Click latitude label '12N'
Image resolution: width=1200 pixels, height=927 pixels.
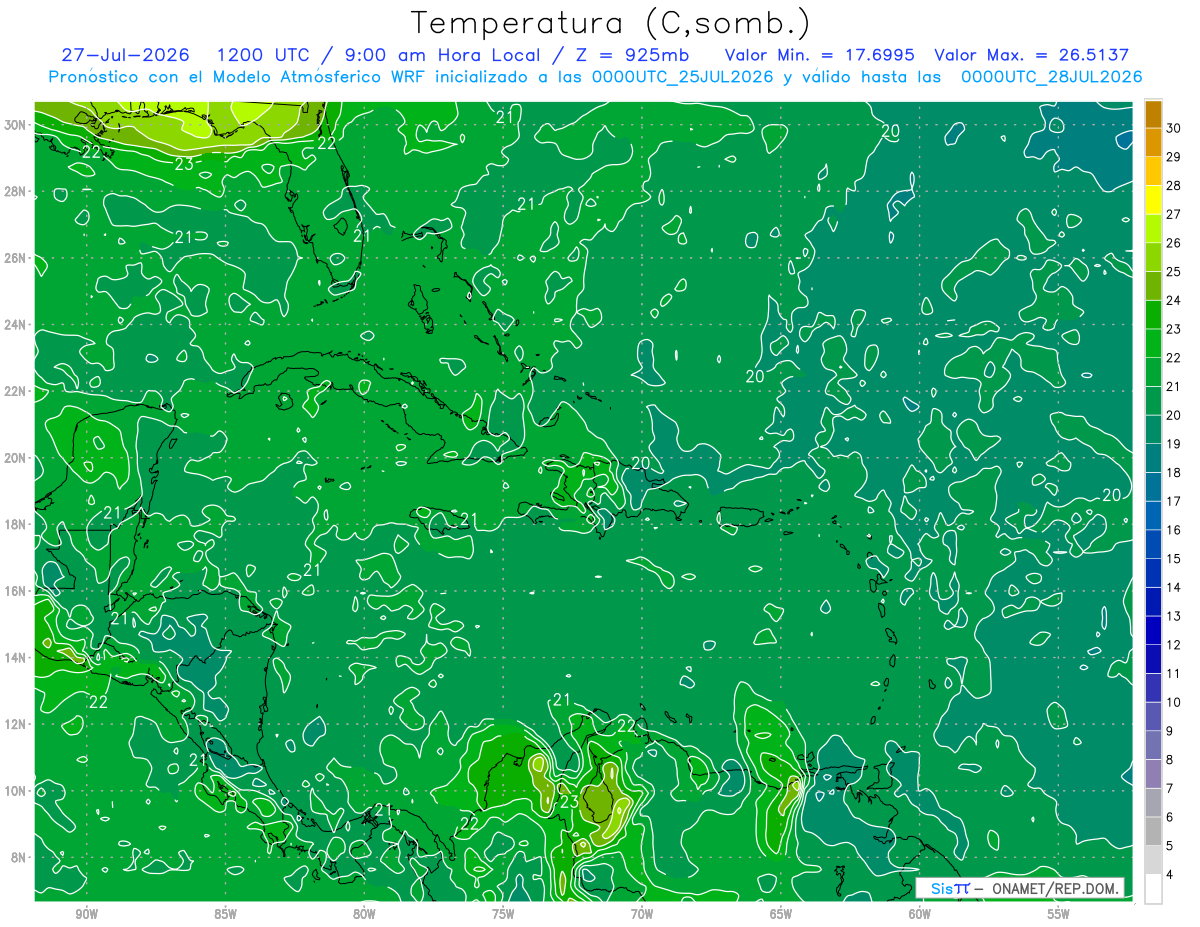click(x=15, y=724)
